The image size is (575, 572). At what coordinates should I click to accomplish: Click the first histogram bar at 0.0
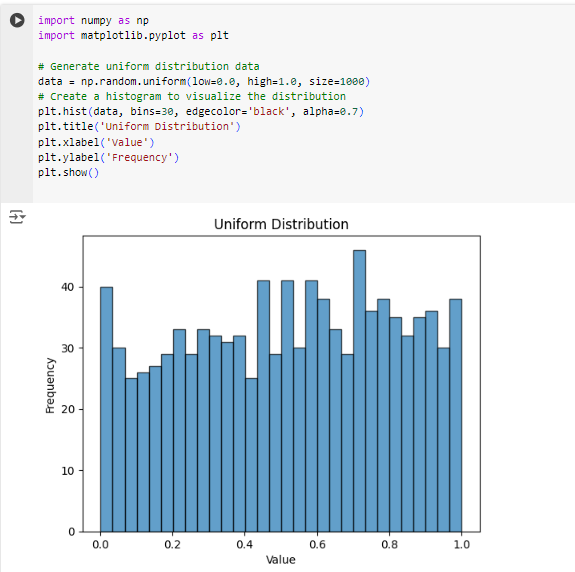point(106,409)
